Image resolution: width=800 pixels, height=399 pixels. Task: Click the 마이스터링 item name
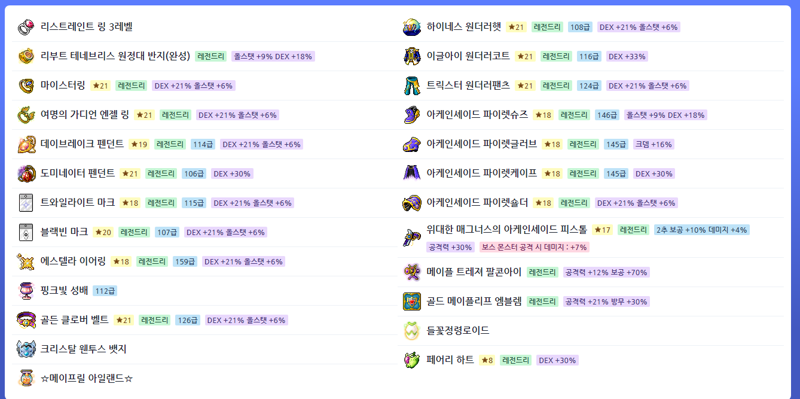point(63,86)
